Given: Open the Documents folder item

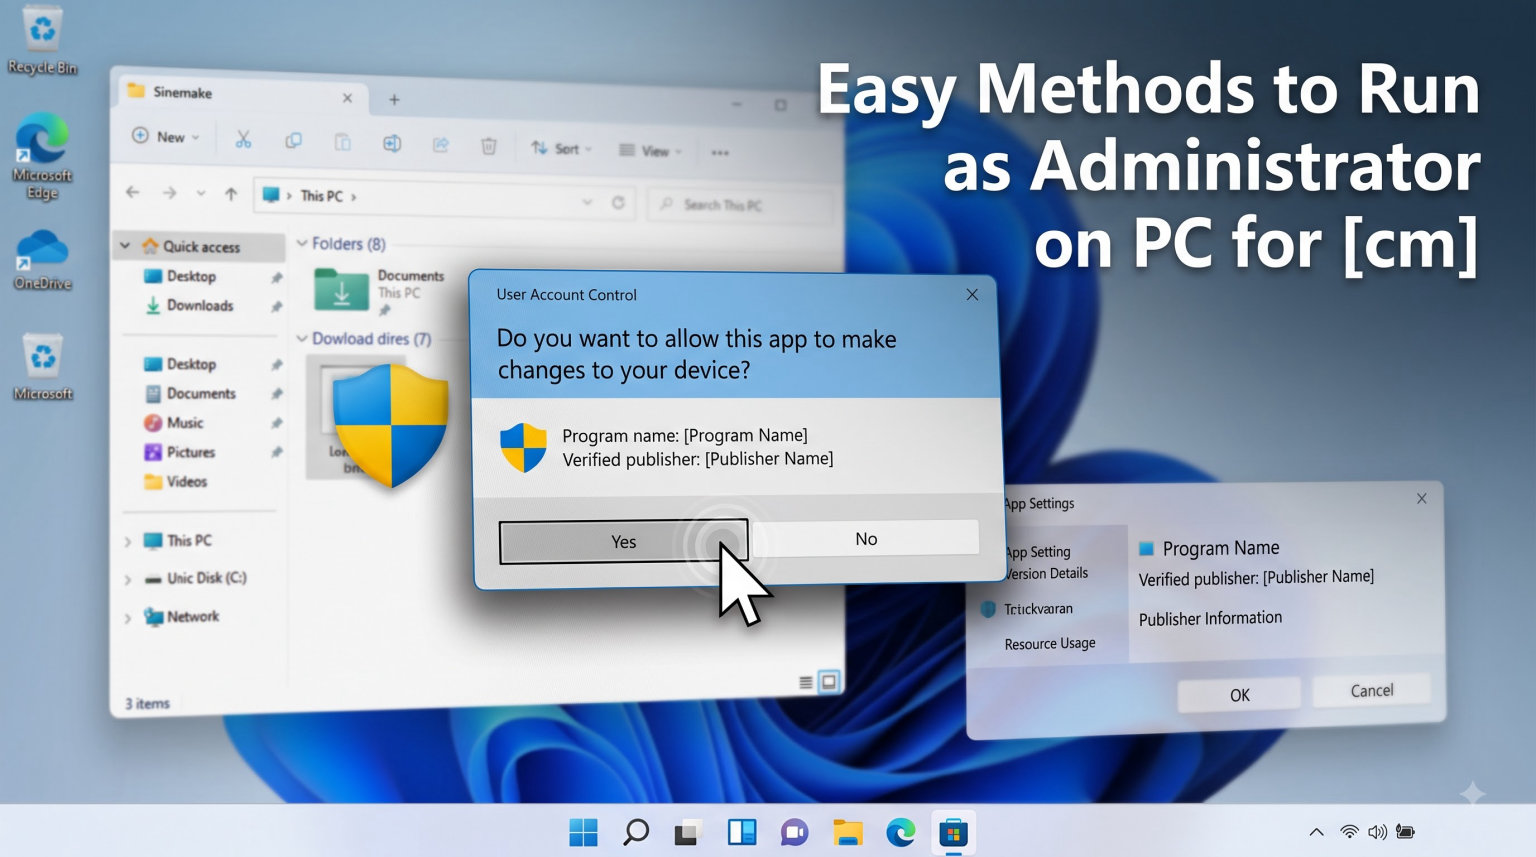Looking at the screenshot, I should point(378,290).
